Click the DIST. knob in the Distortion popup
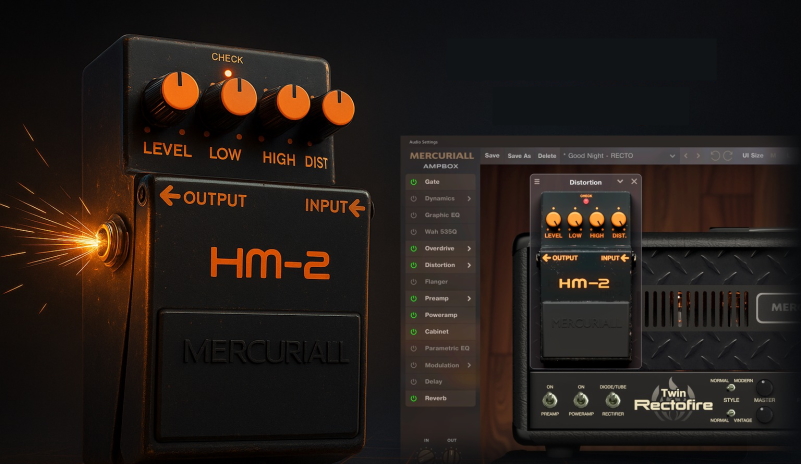Screen dimensions: 801x464 tap(619, 220)
